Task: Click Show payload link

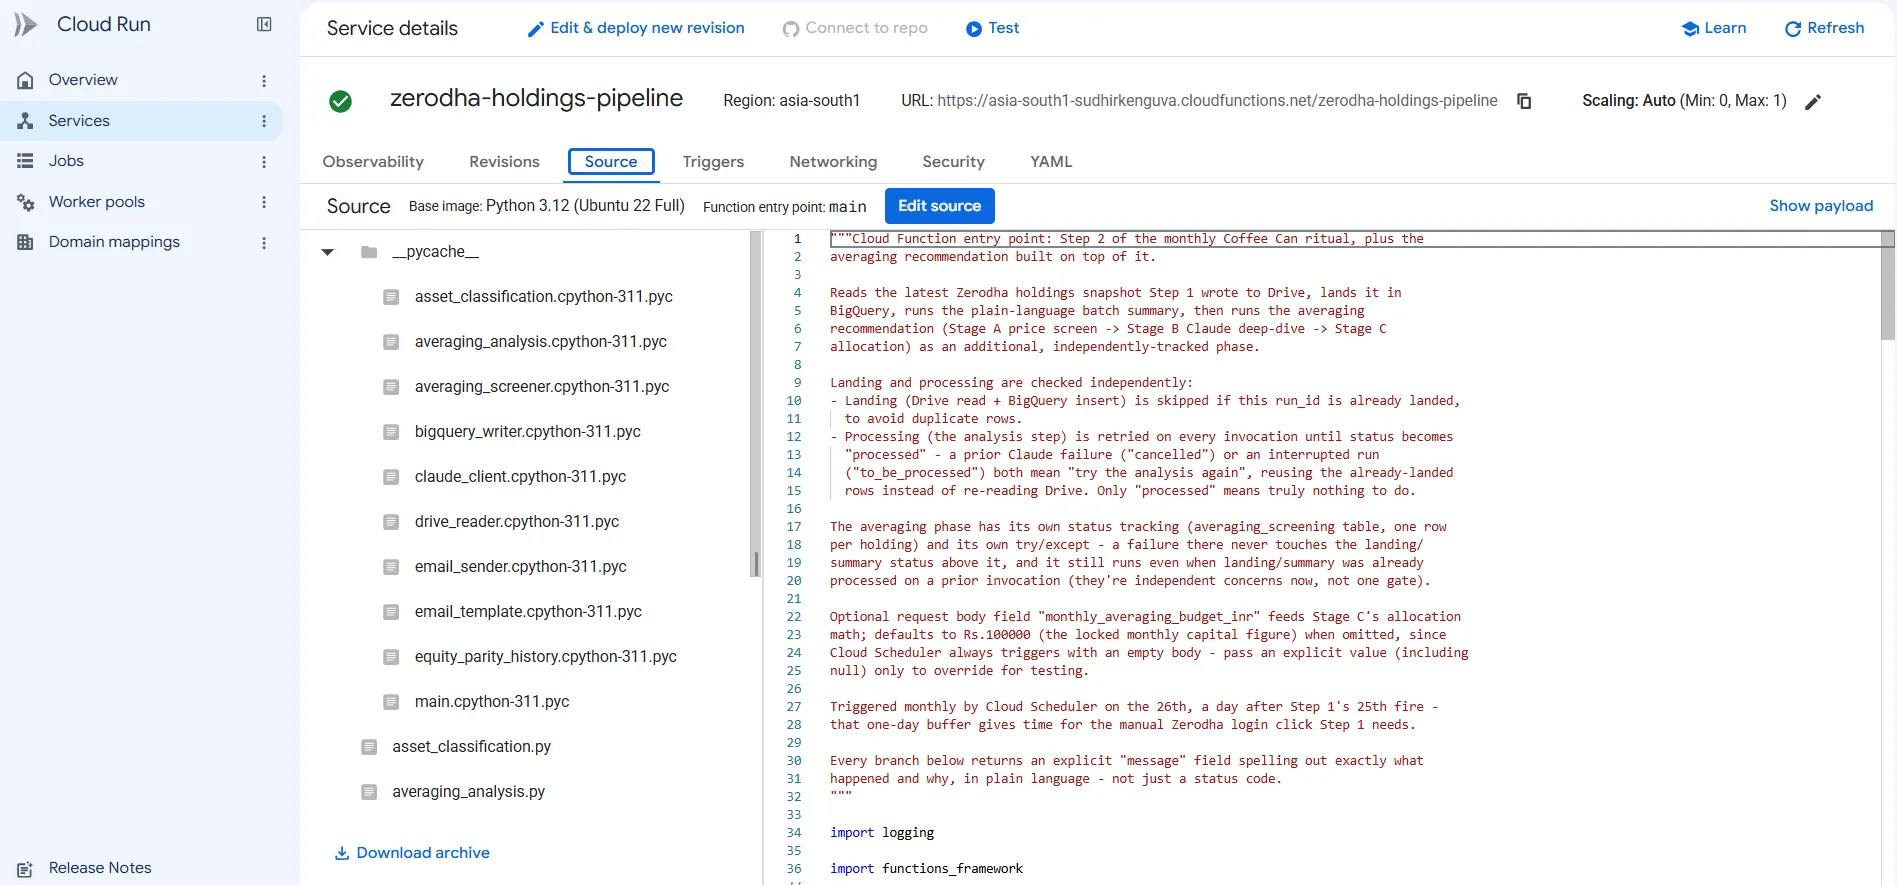Action: tap(1821, 206)
